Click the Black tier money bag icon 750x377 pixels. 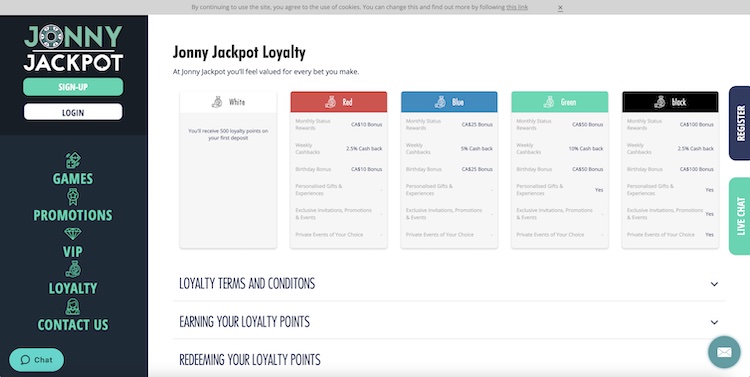click(660, 102)
